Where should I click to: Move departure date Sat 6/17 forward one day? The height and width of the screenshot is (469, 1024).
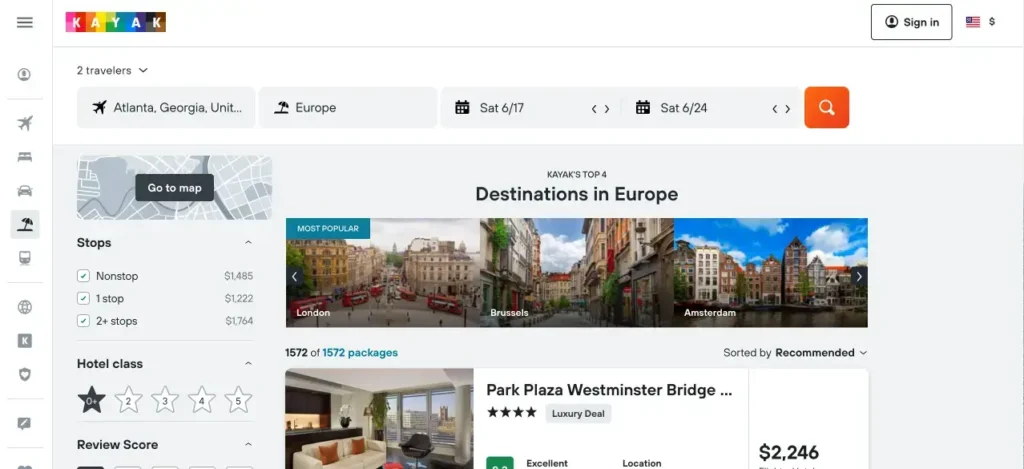point(607,109)
